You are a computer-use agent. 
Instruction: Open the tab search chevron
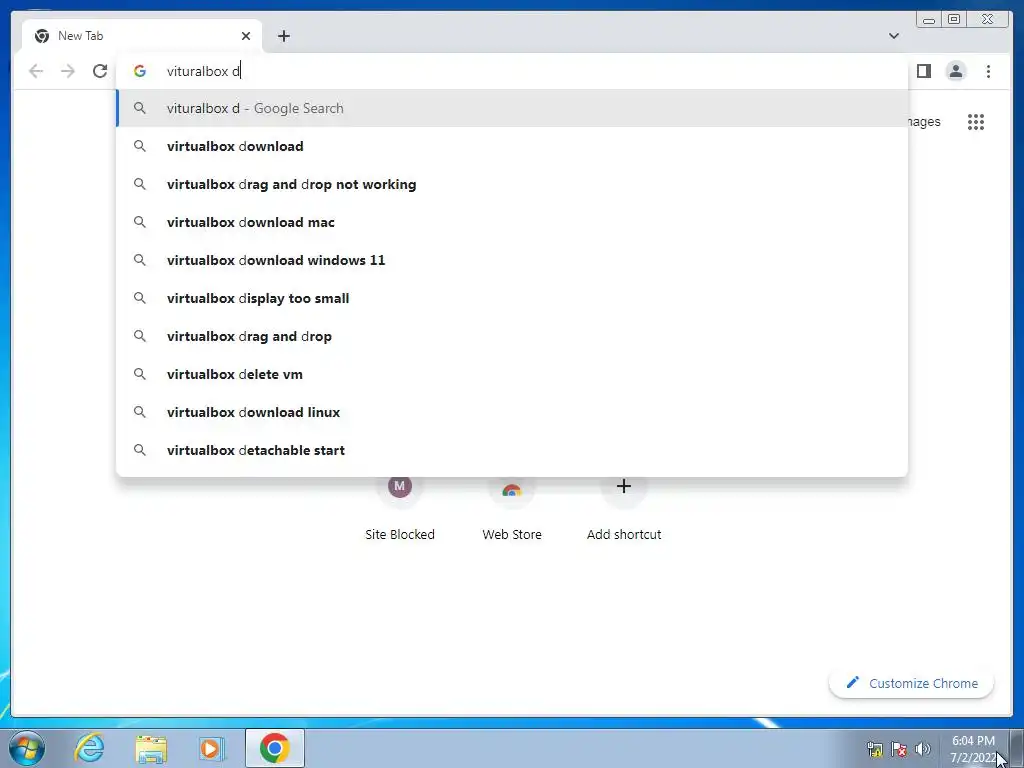pos(894,36)
